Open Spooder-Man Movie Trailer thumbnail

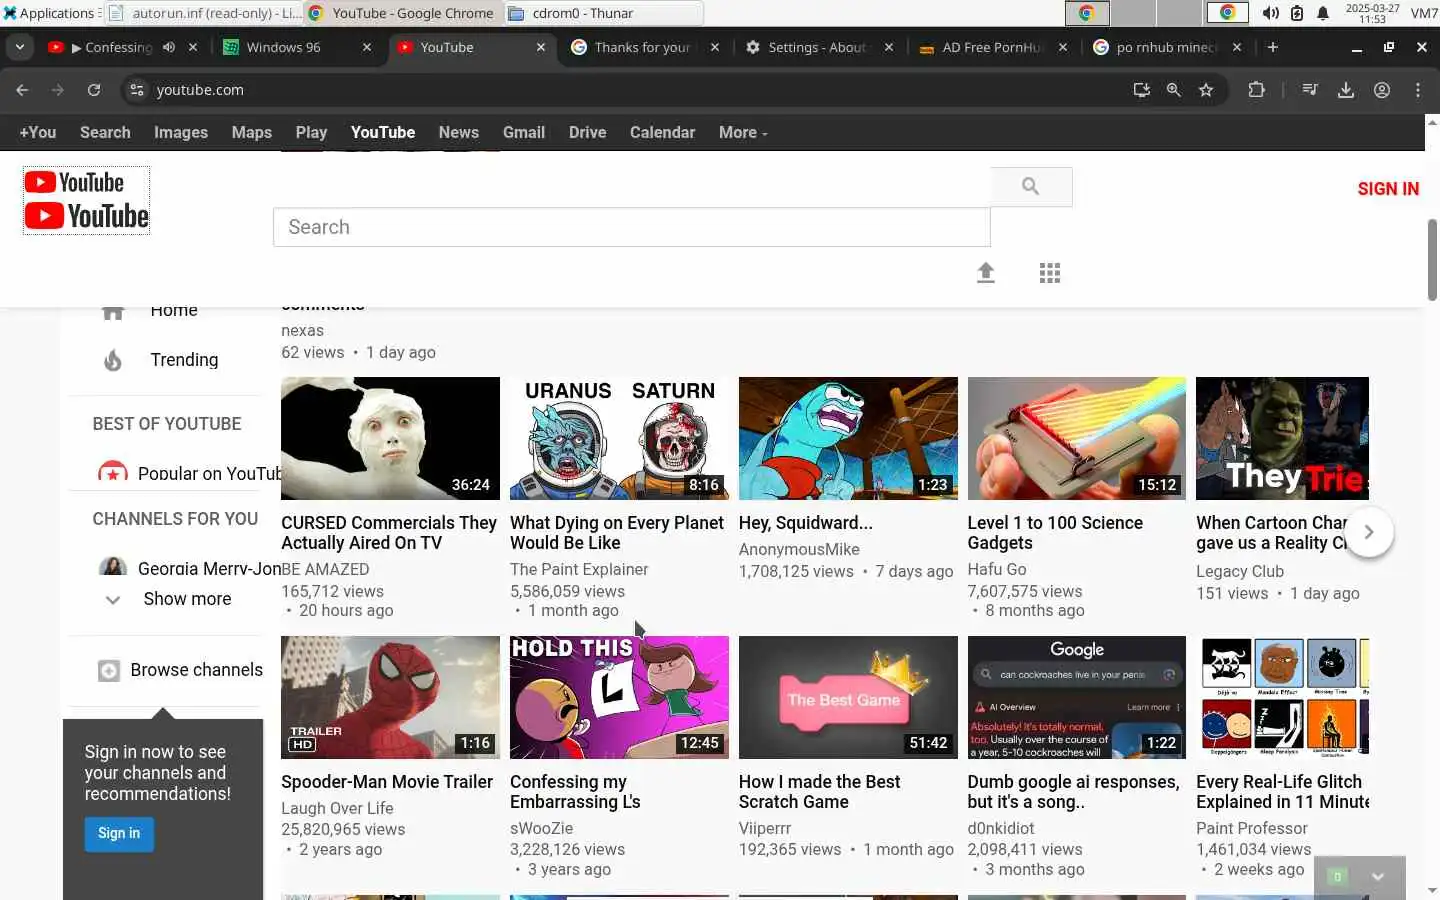point(390,698)
